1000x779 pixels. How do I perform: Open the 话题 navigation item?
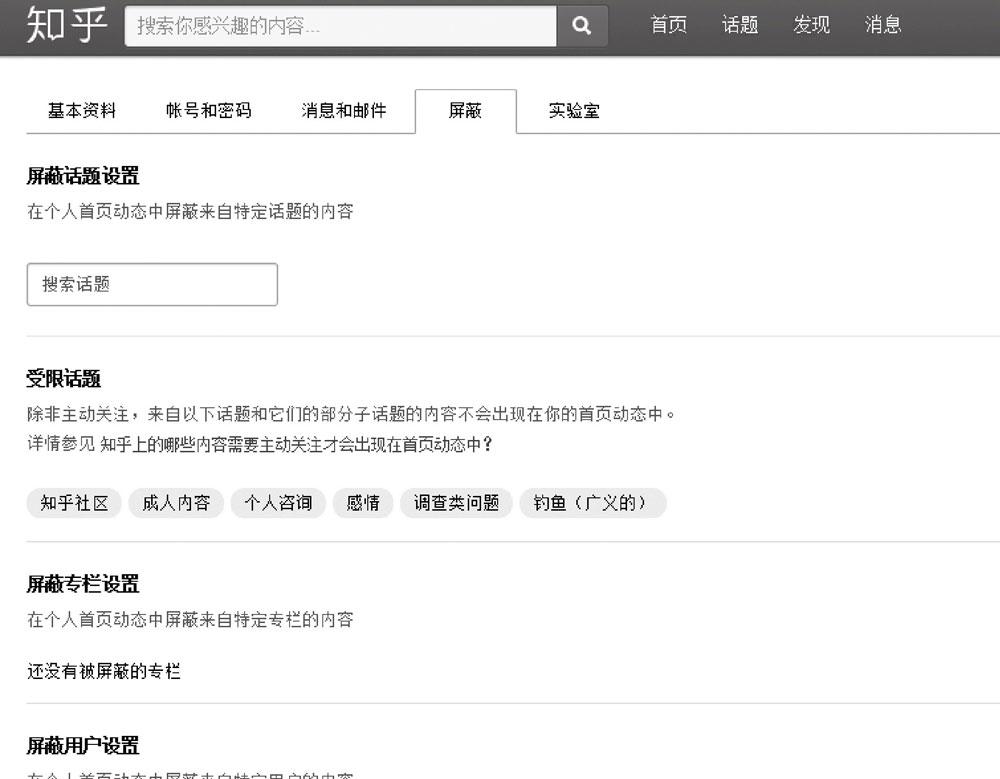pos(740,25)
